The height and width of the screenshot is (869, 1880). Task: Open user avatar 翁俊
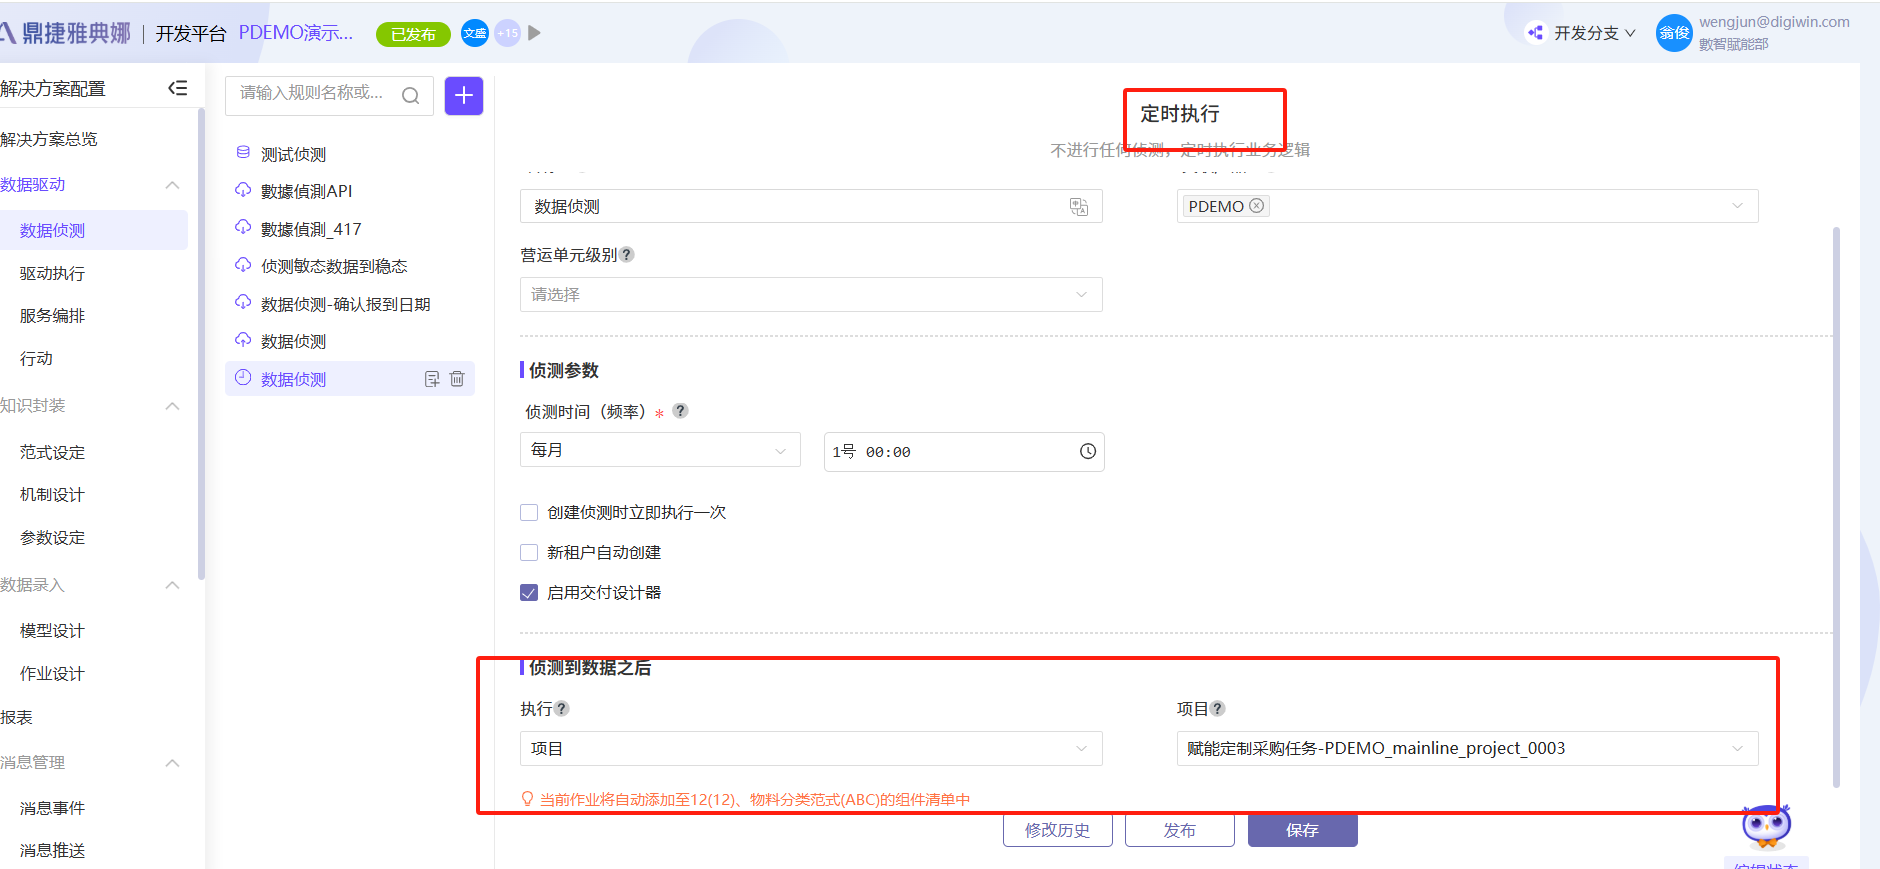pos(1674,33)
